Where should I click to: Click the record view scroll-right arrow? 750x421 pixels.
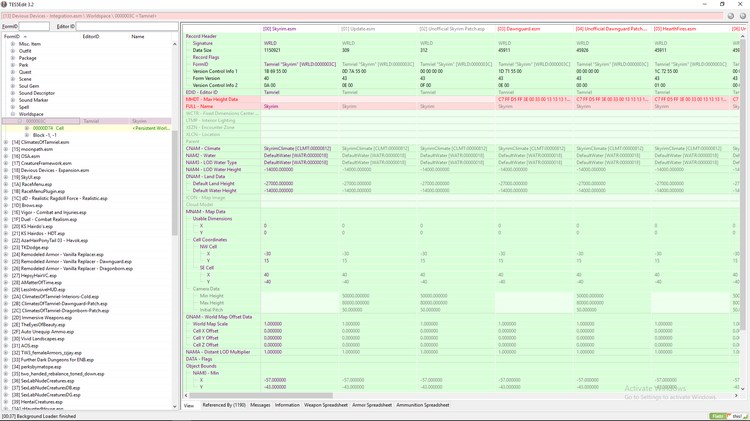click(x=736, y=396)
